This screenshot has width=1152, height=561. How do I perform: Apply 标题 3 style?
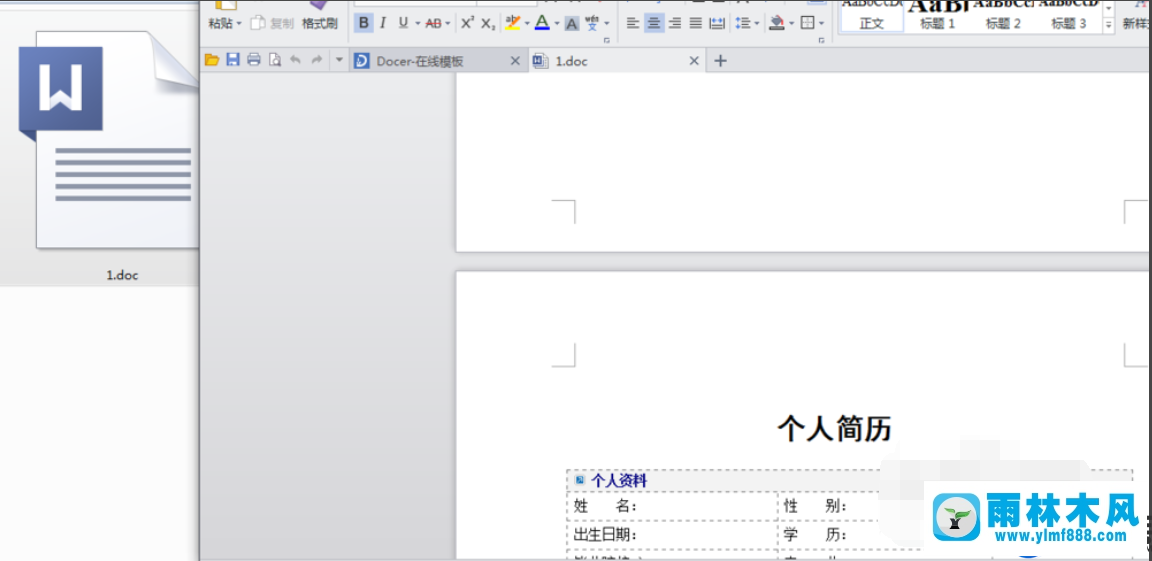(x=1068, y=16)
